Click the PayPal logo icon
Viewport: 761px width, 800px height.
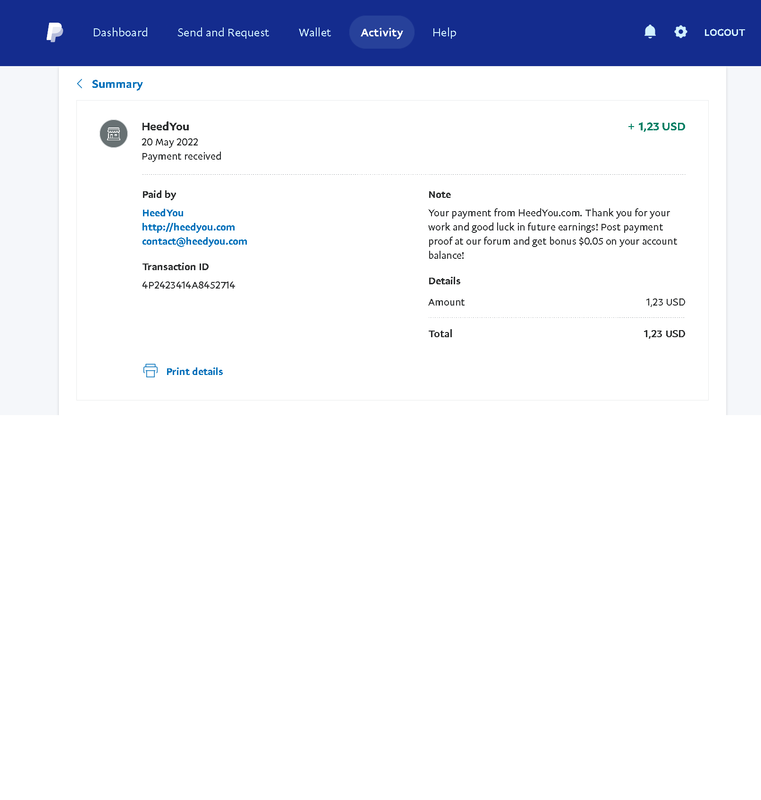55,32
